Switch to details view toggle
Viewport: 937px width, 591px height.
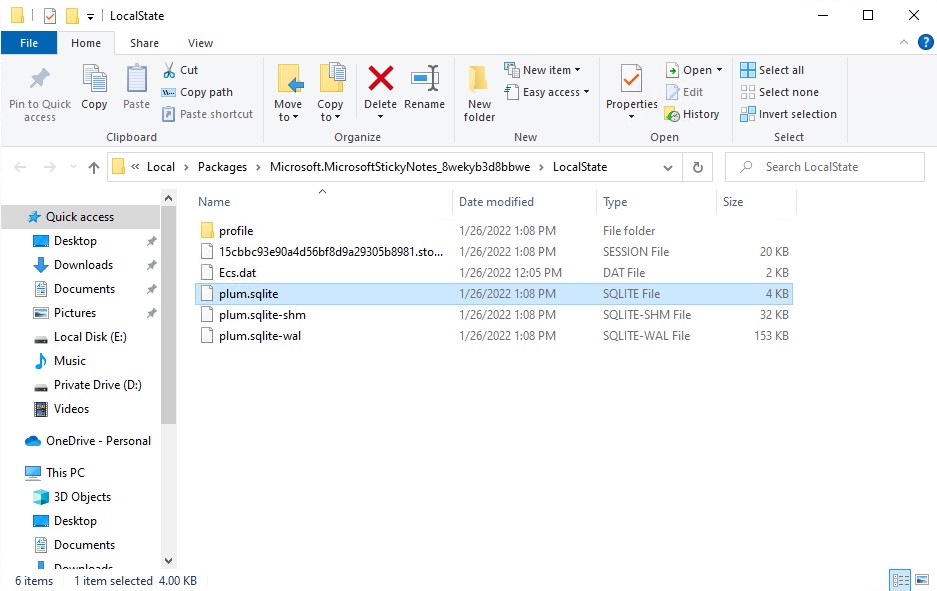[899, 580]
